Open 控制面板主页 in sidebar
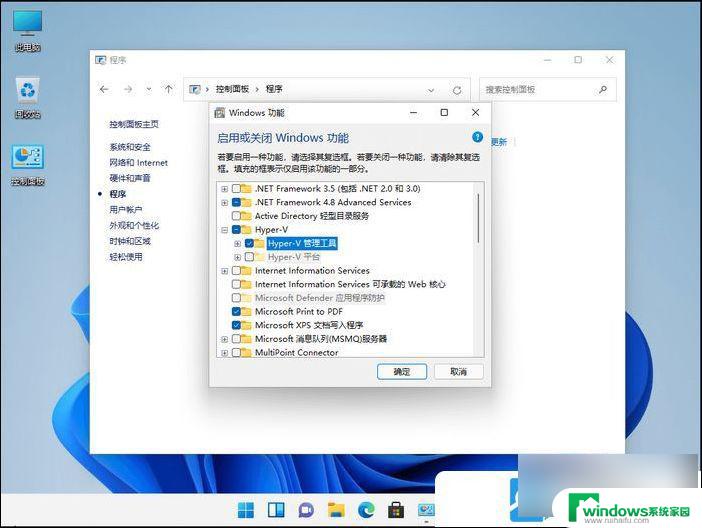The width and height of the screenshot is (702, 528). (x=134, y=124)
